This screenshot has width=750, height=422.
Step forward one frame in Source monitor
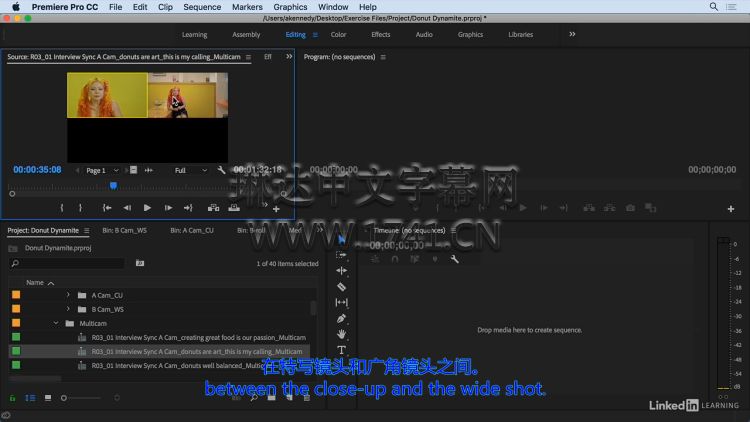click(x=168, y=208)
